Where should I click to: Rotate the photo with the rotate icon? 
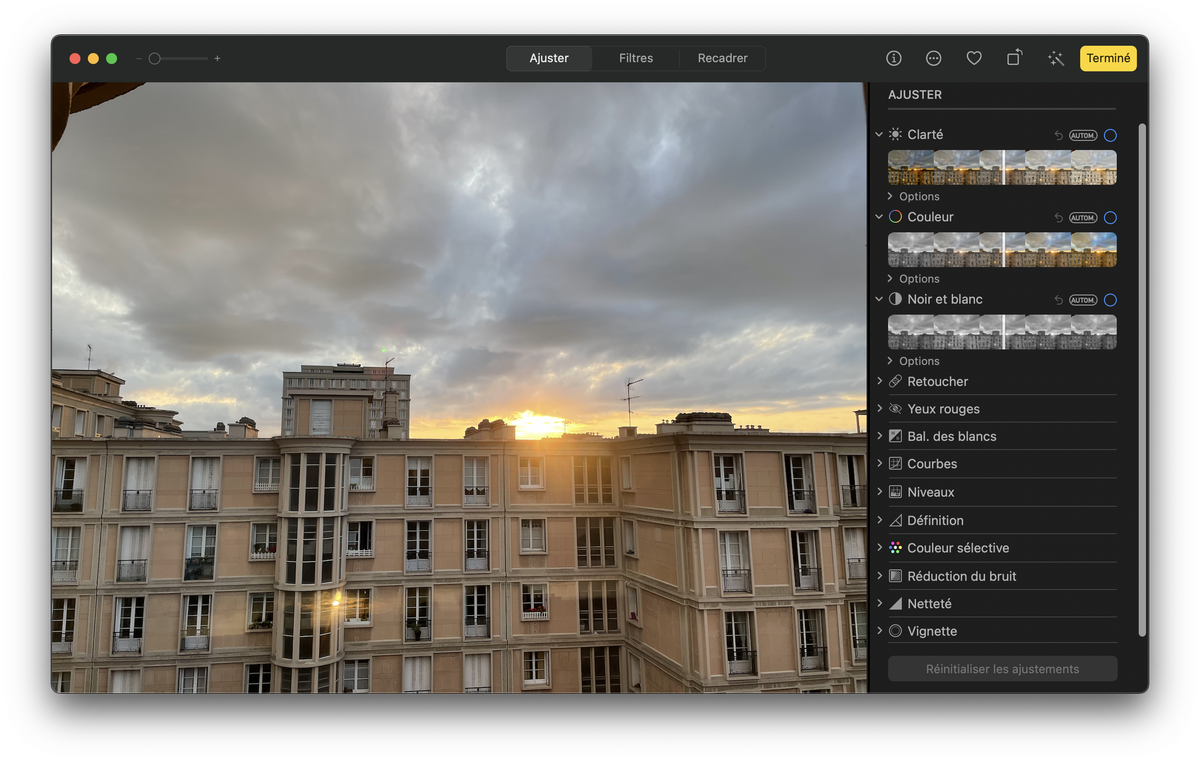(x=1014, y=58)
